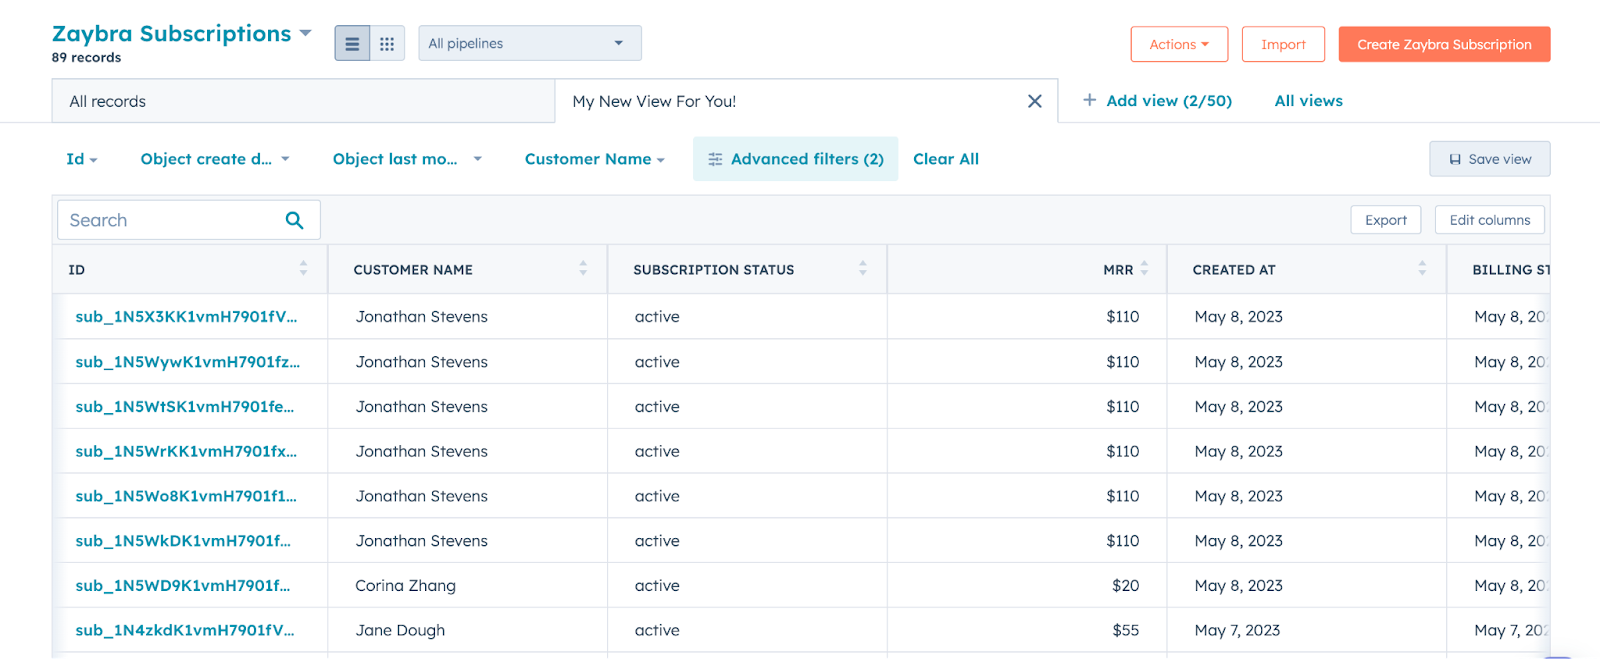The width and height of the screenshot is (1600, 659).
Task: Add a new view
Action: coord(1157,101)
